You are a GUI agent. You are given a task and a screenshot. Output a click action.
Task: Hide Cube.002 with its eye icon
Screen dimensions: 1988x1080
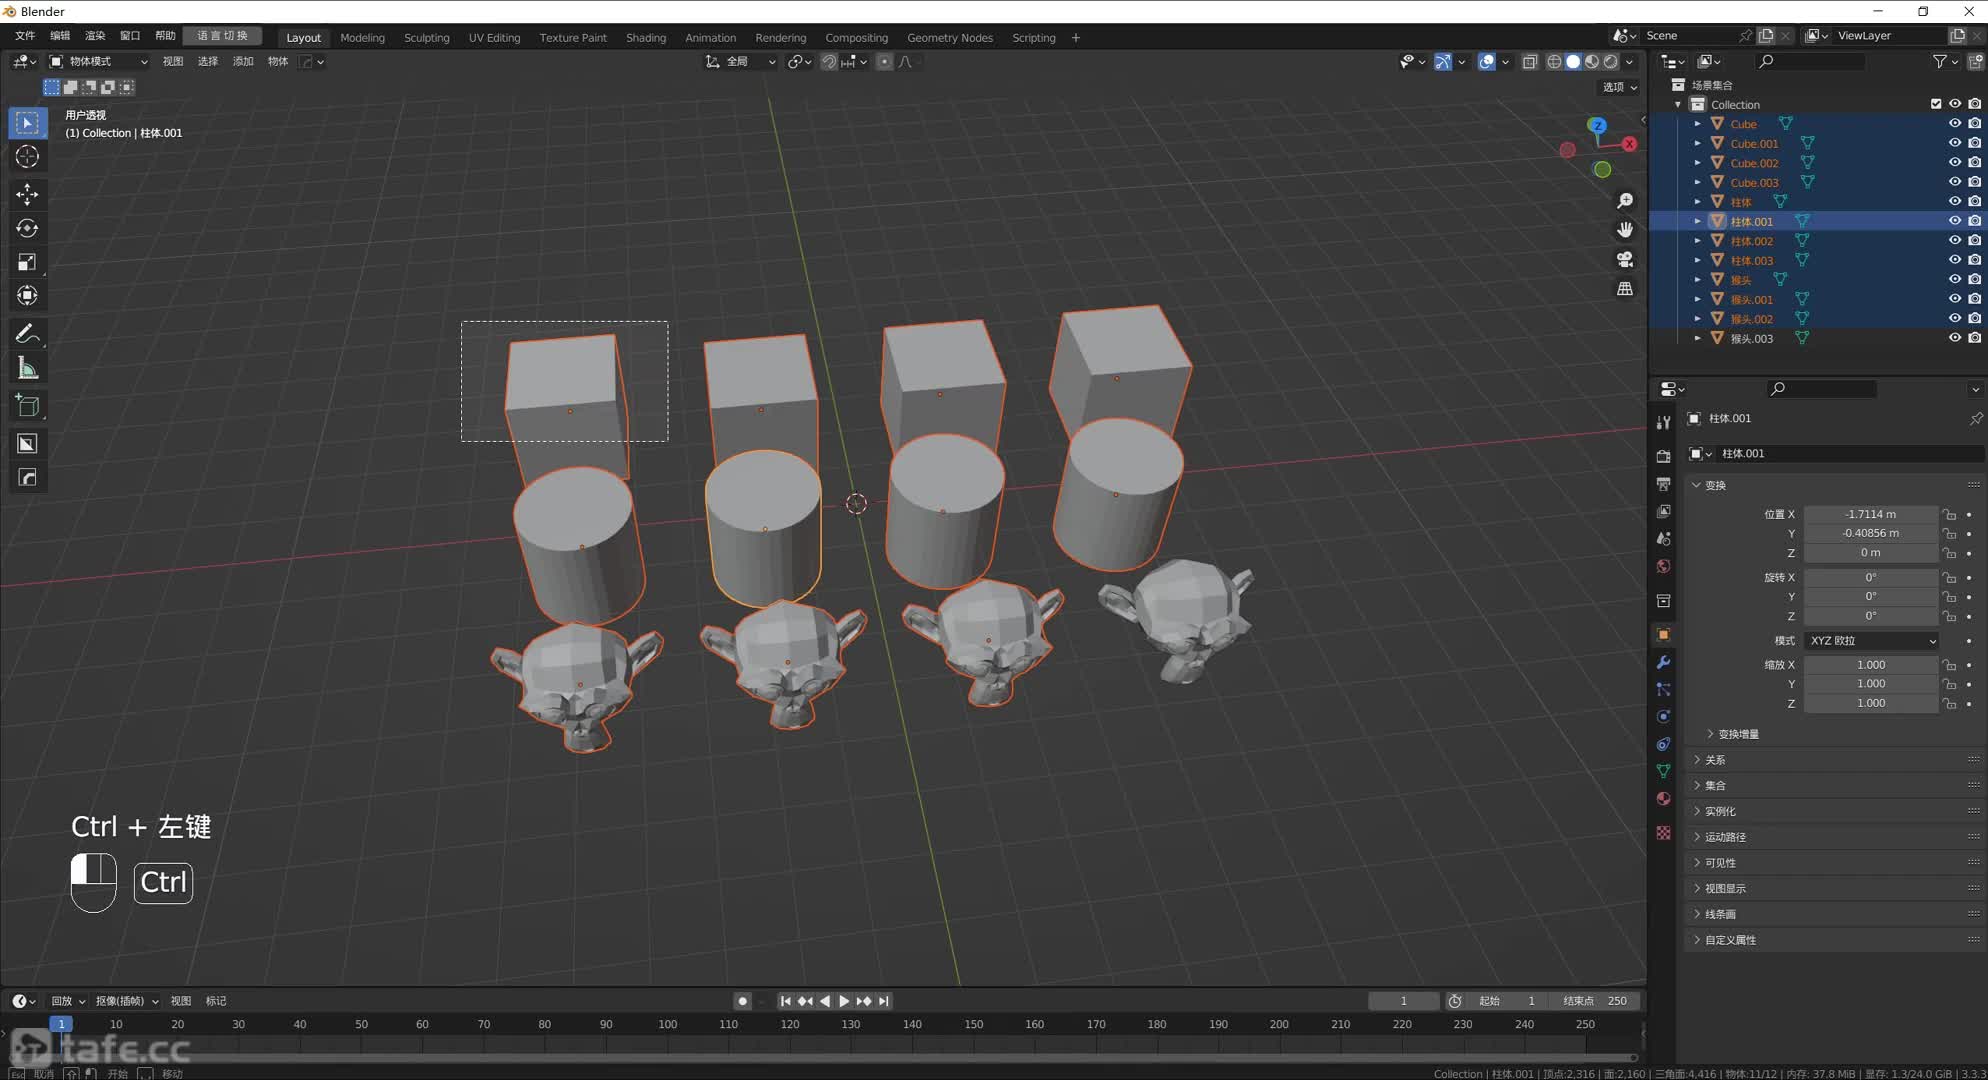pos(1955,163)
